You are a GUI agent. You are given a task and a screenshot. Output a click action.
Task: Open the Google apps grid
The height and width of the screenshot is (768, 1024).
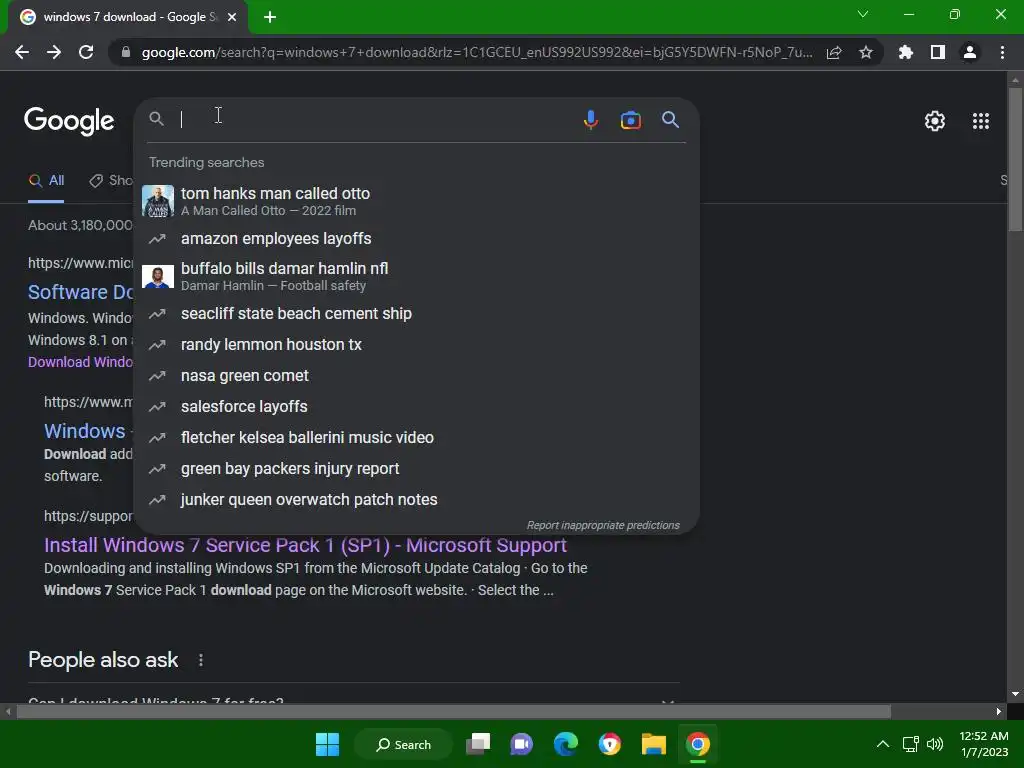click(981, 121)
